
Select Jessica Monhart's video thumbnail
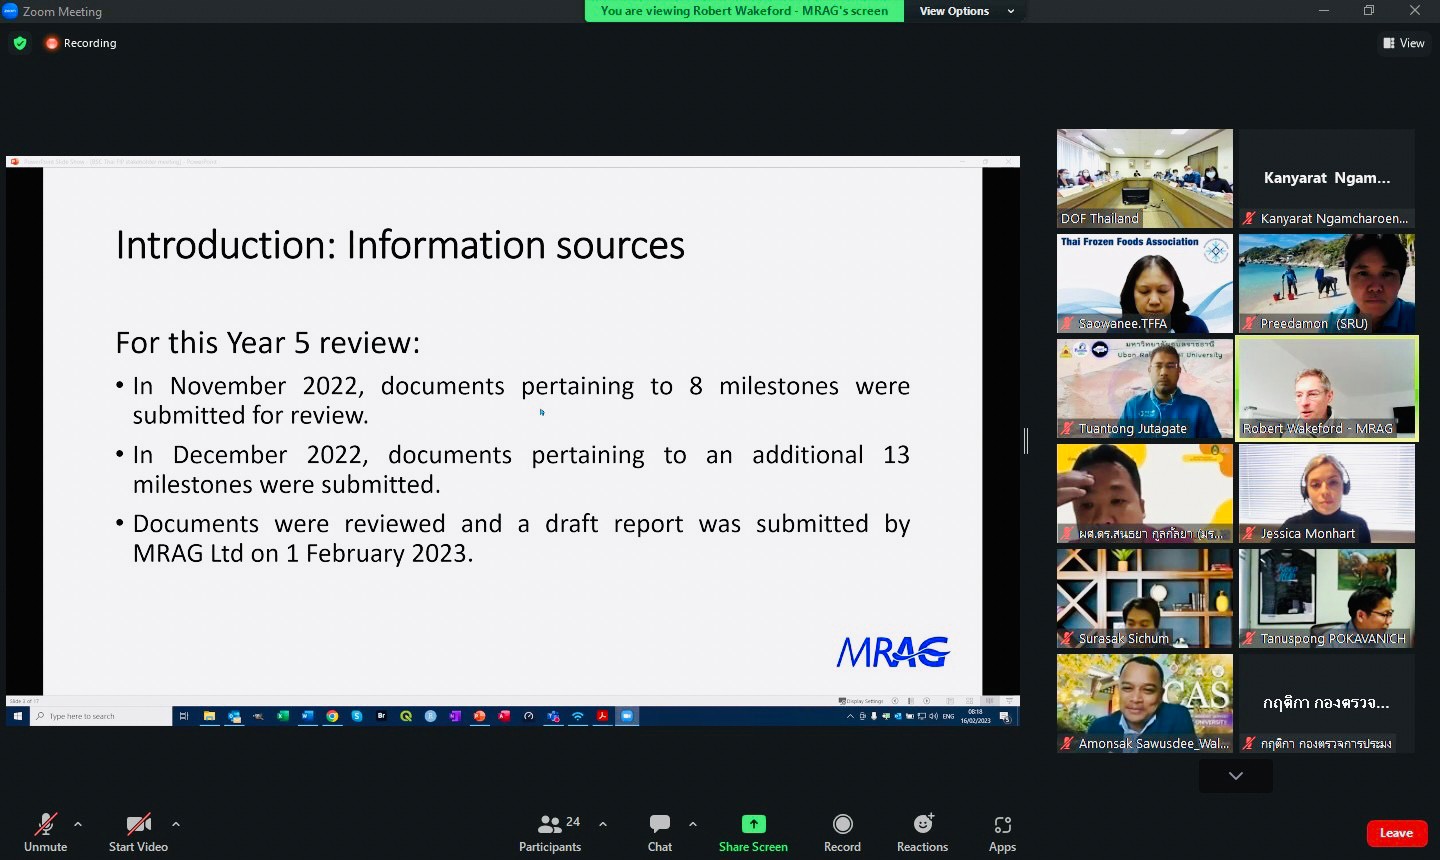coord(1327,493)
